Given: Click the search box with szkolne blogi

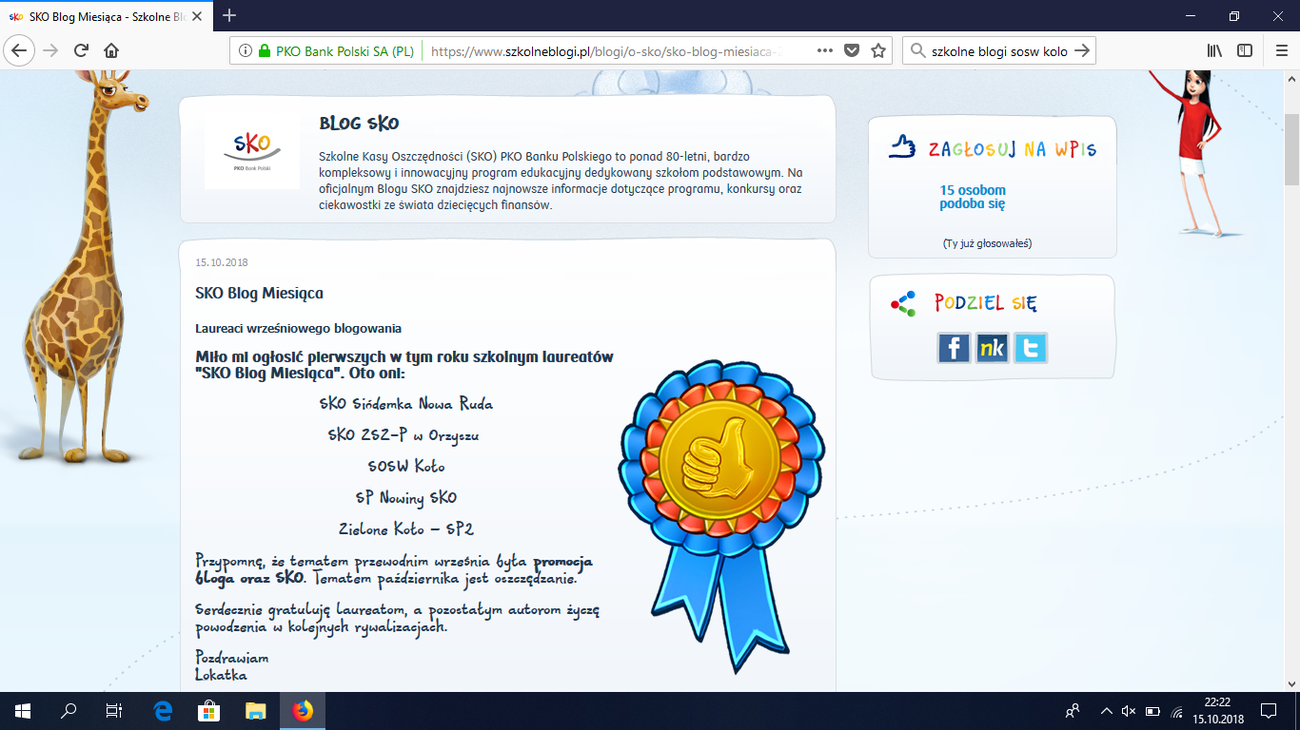Looking at the screenshot, I should click(999, 51).
